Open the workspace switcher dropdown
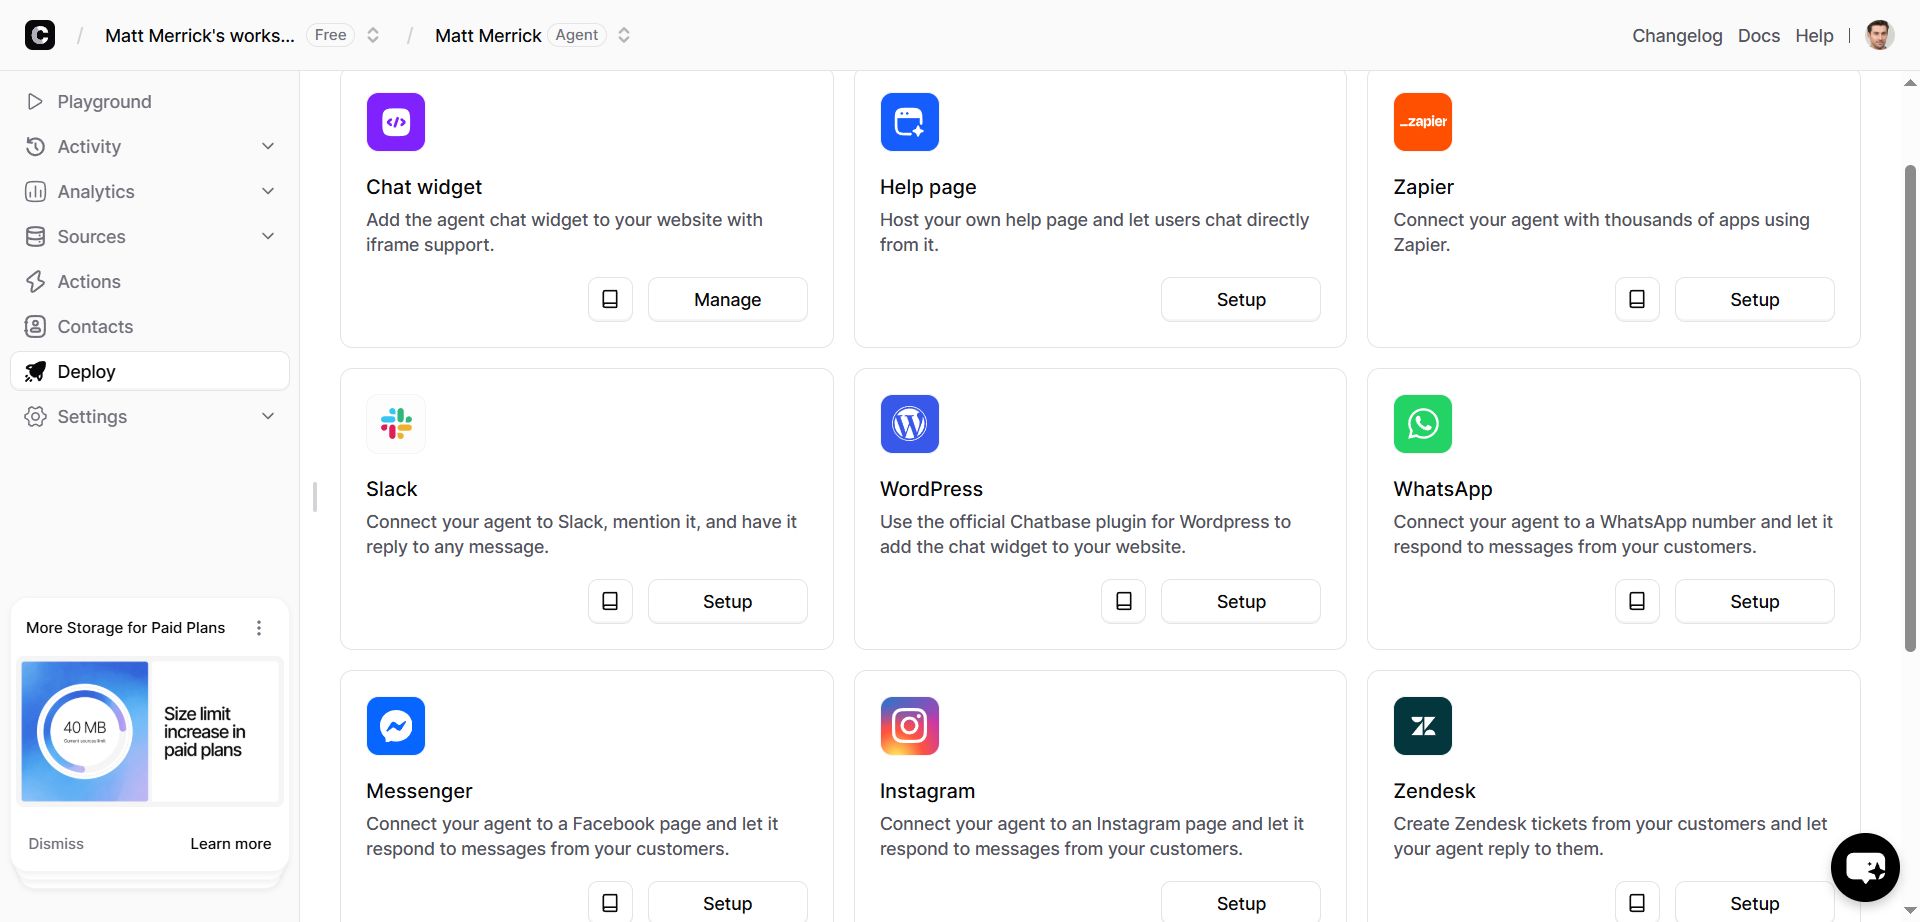Viewport: 1920px width, 922px height. click(373, 35)
